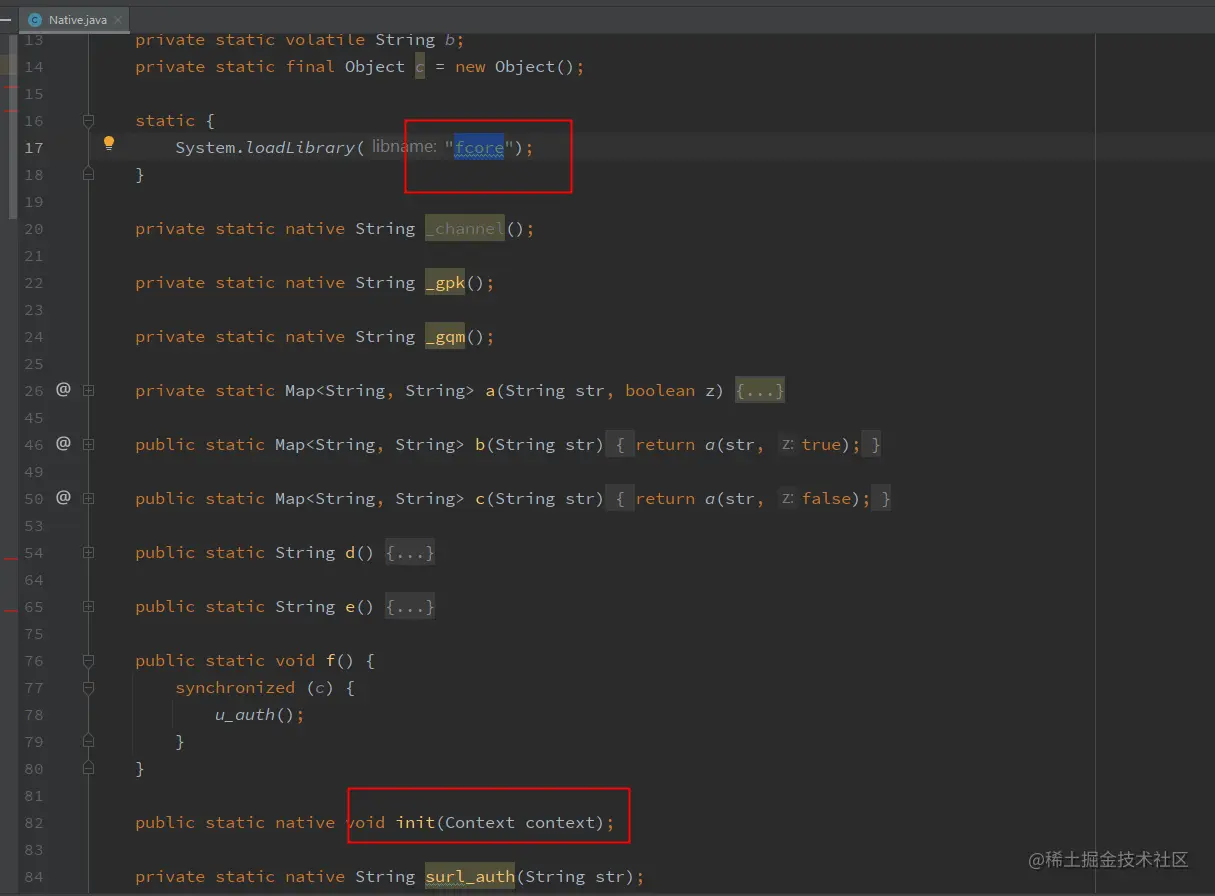The image size is (1215, 896).
Task: Click the @ gutter icon on line 46
Action: pos(63,443)
